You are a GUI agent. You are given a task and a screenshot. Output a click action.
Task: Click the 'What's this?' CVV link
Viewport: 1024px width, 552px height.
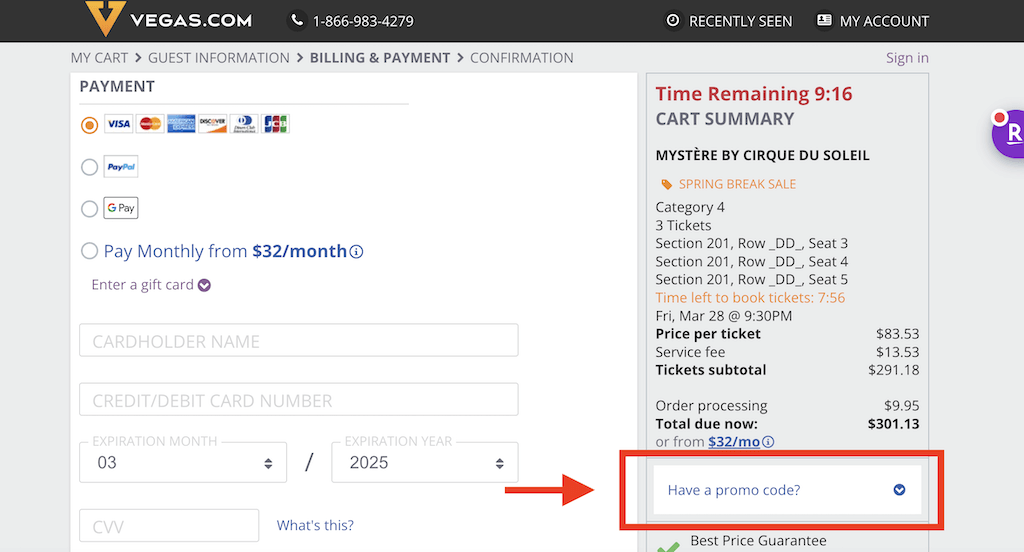pyautogui.click(x=315, y=525)
